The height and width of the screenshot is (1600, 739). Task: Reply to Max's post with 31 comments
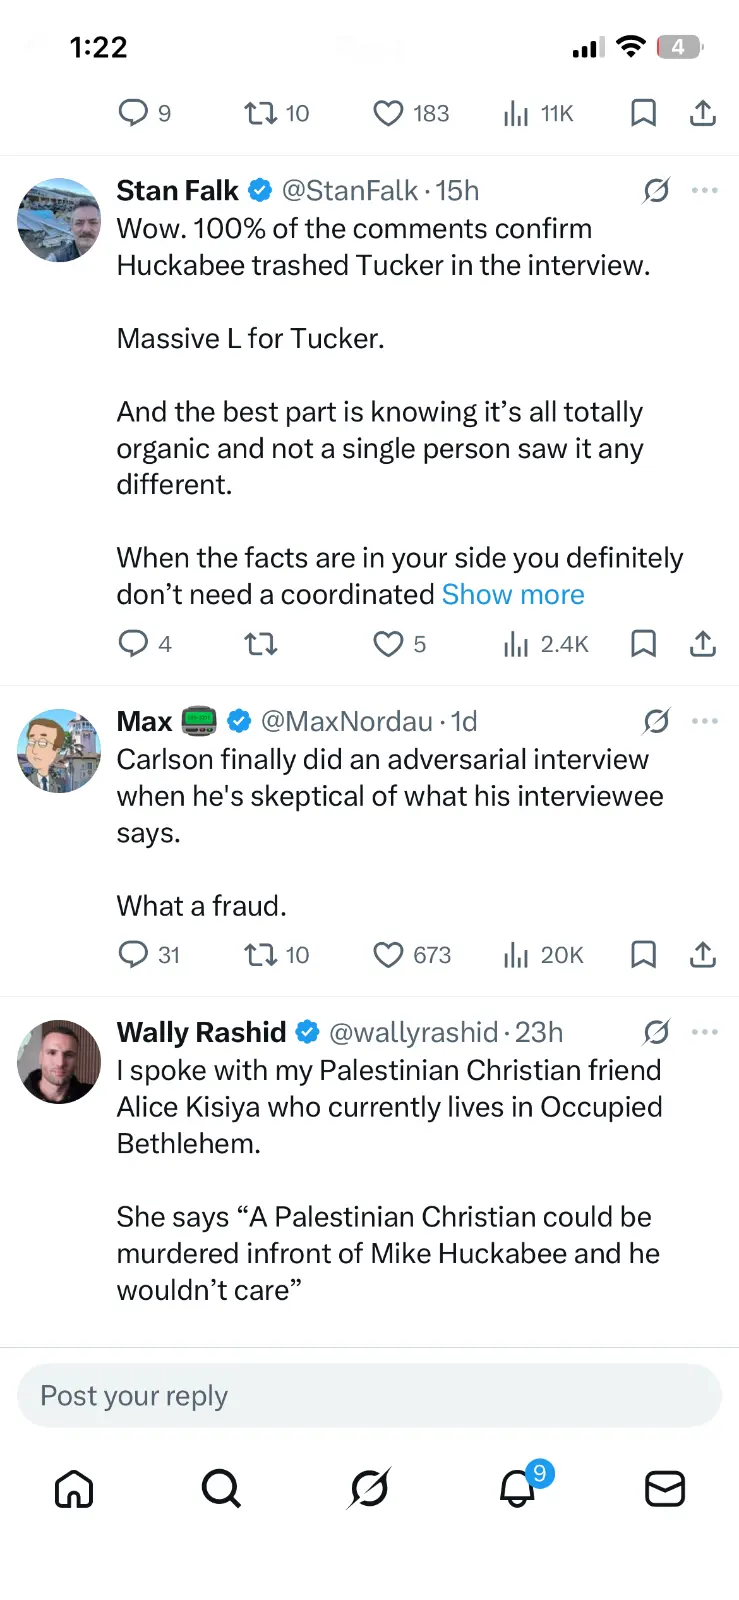coord(133,955)
